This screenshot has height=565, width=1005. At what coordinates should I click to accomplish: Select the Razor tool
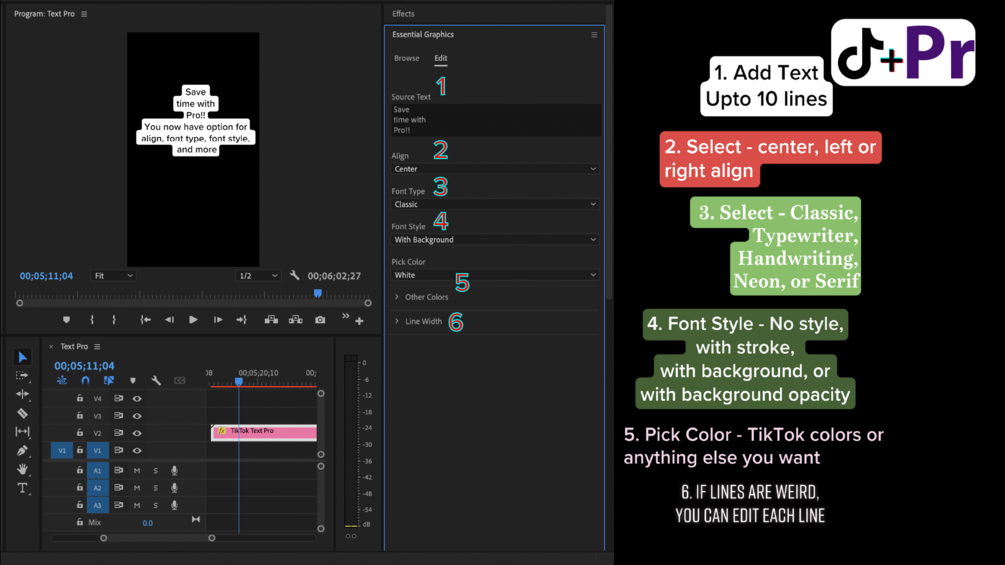(22, 413)
